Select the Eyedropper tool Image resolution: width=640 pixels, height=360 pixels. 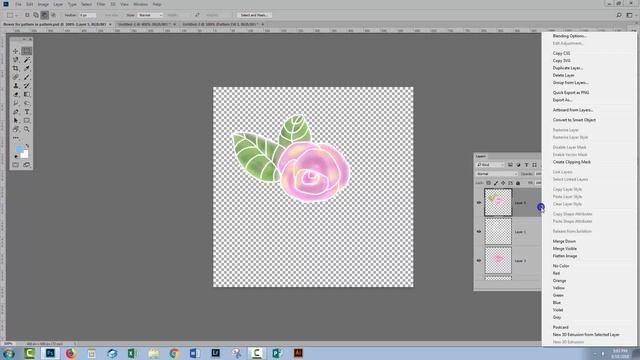point(27,68)
